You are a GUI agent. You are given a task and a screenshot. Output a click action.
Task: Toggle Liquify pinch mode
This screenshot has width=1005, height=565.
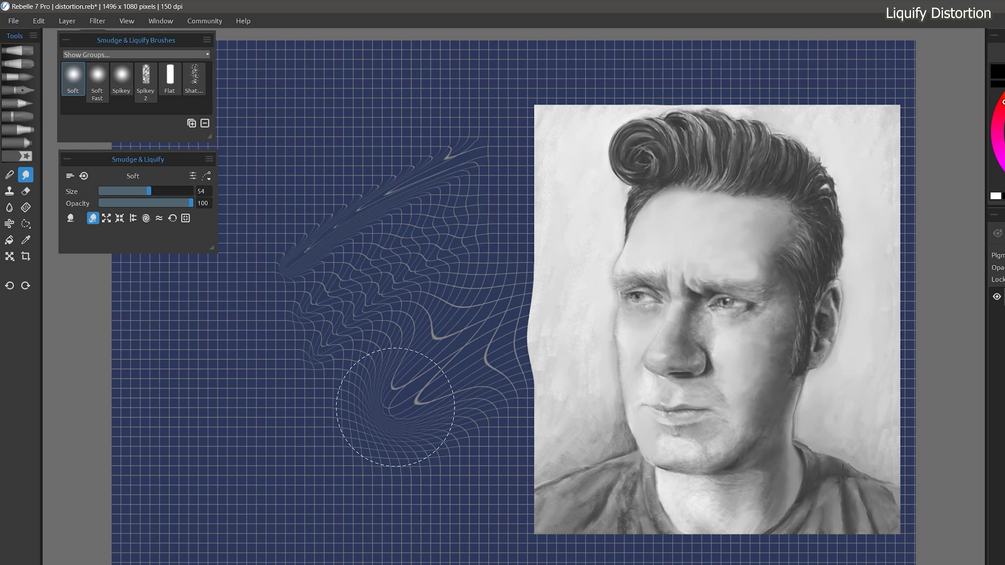pos(119,218)
